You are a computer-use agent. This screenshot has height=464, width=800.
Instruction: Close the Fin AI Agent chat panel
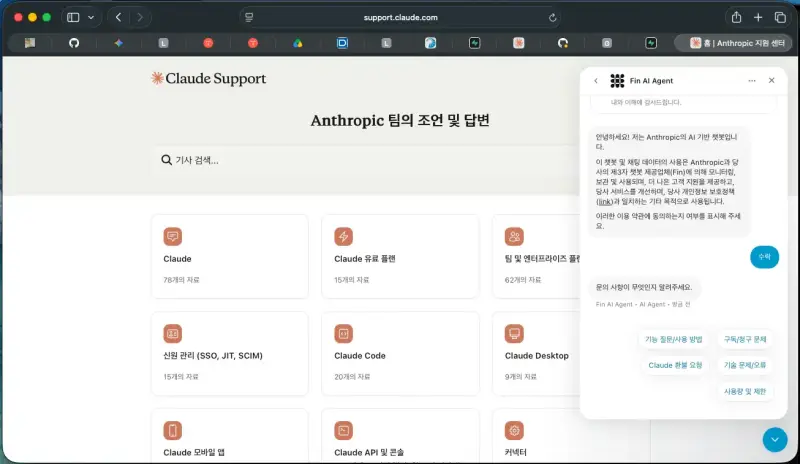click(771, 80)
